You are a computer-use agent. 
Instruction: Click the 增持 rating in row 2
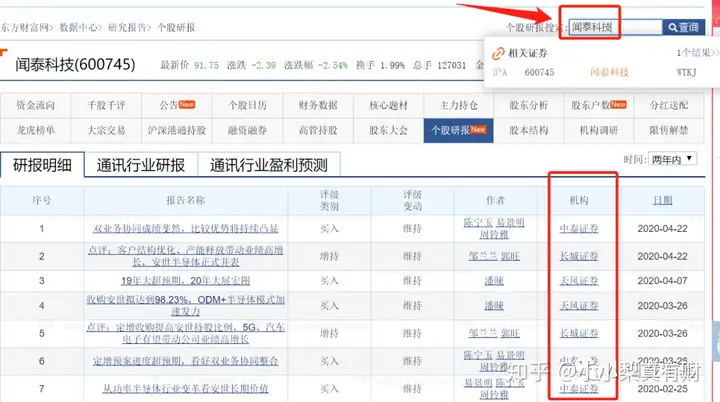pyautogui.click(x=329, y=256)
